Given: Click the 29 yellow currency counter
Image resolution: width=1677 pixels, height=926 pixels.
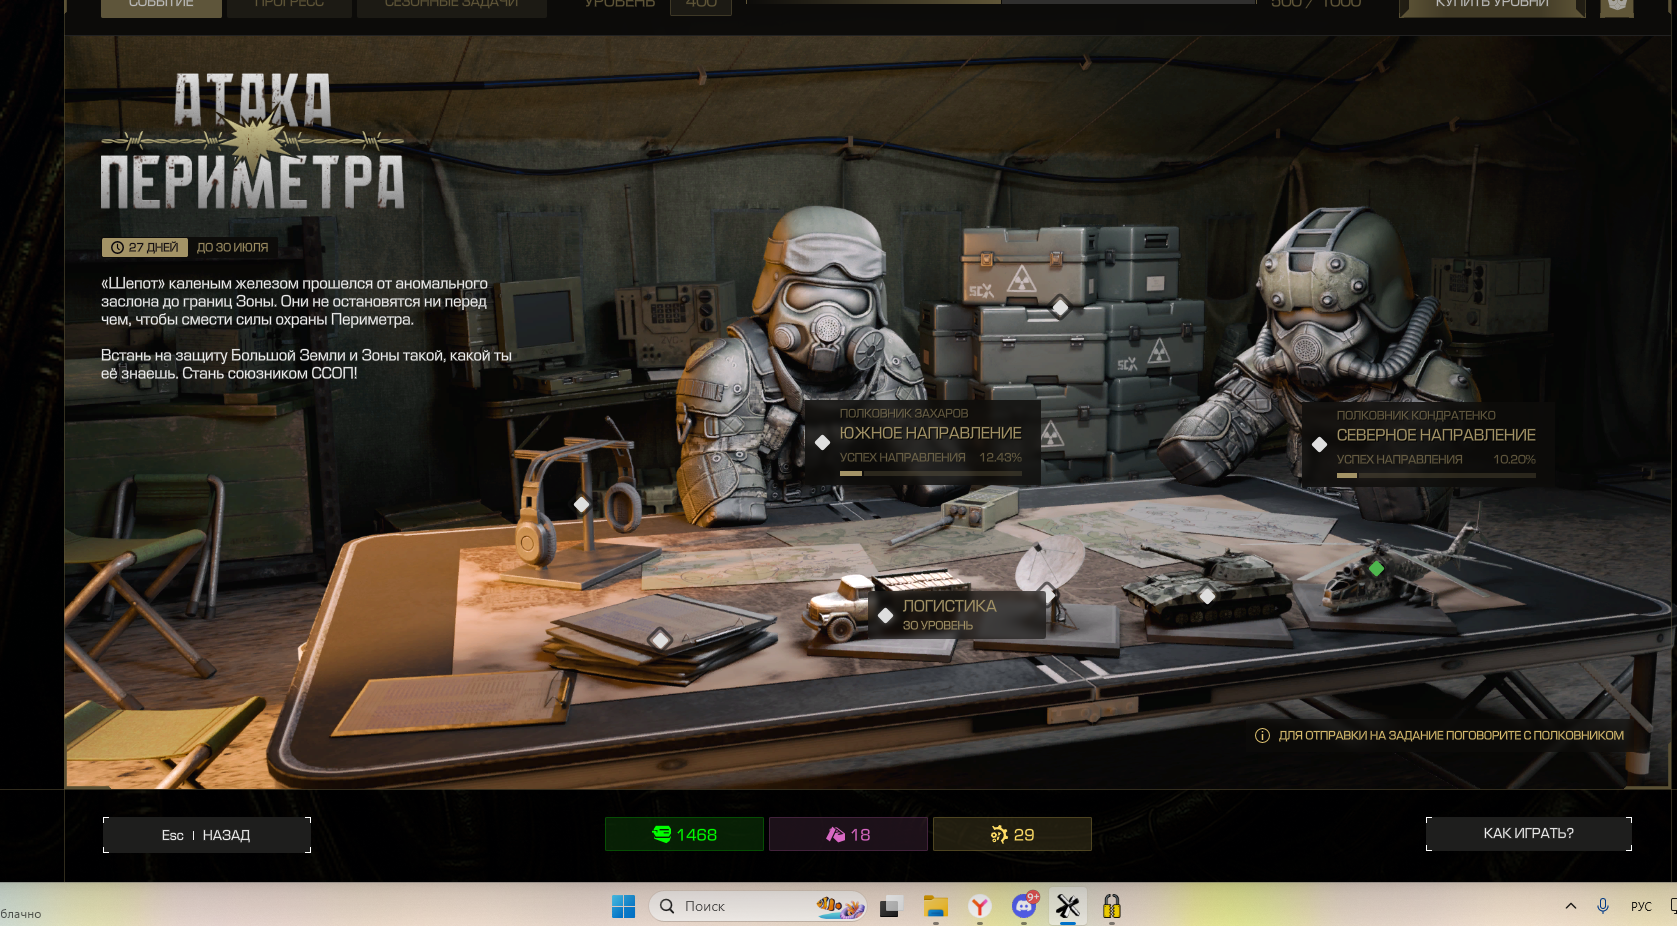Looking at the screenshot, I should 1012,834.
